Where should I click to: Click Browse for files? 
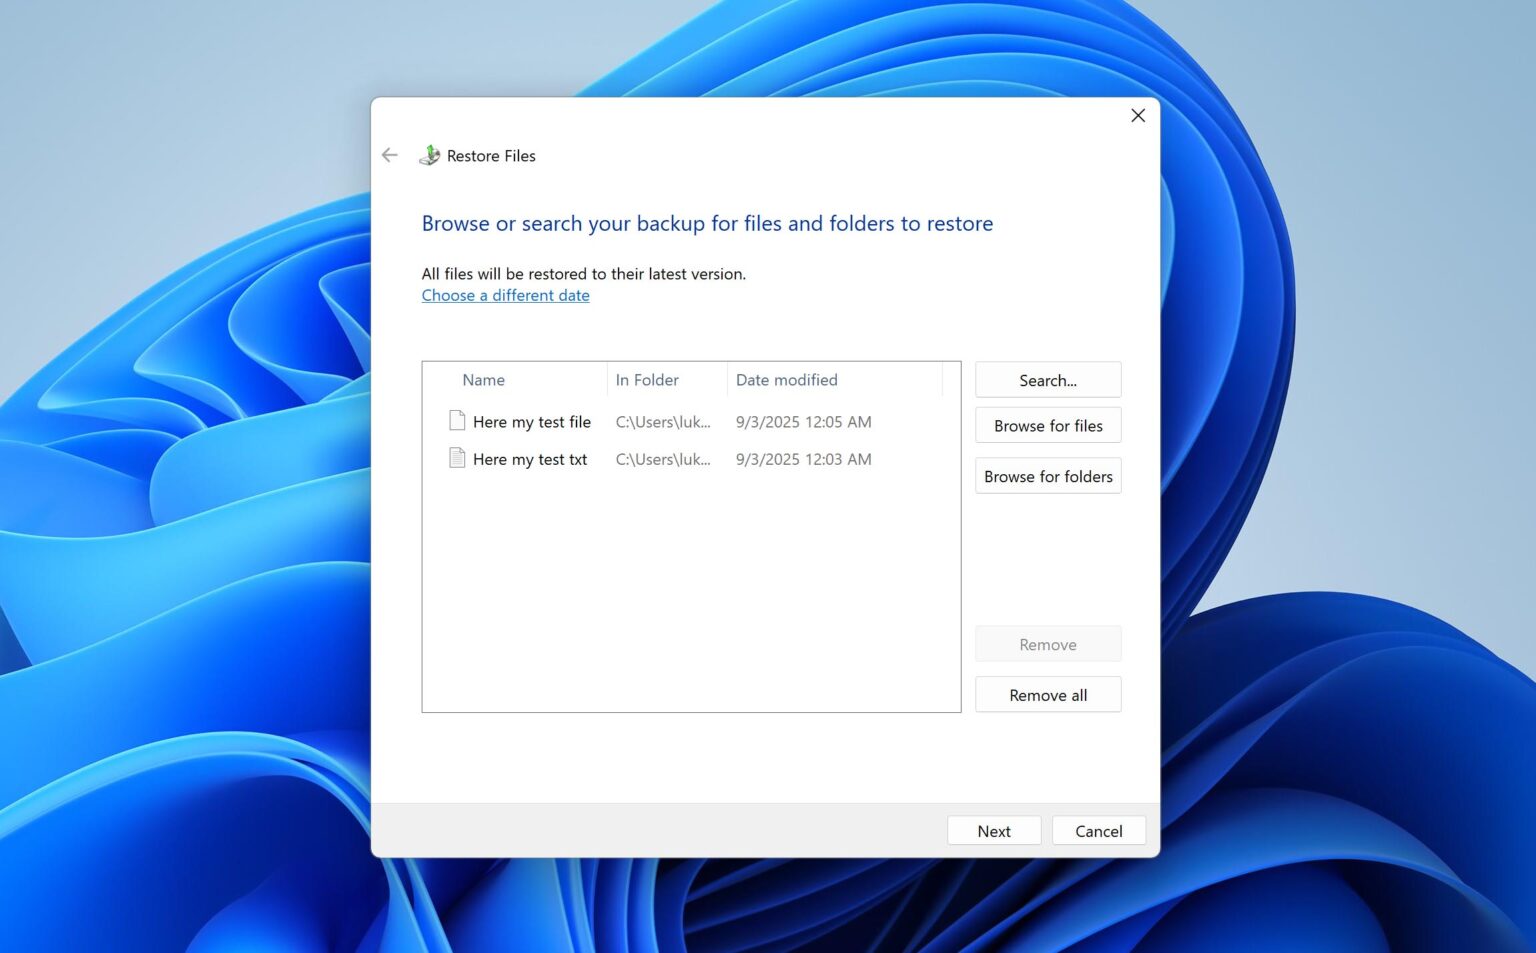pyautogui.click(x=1047, y=425)
